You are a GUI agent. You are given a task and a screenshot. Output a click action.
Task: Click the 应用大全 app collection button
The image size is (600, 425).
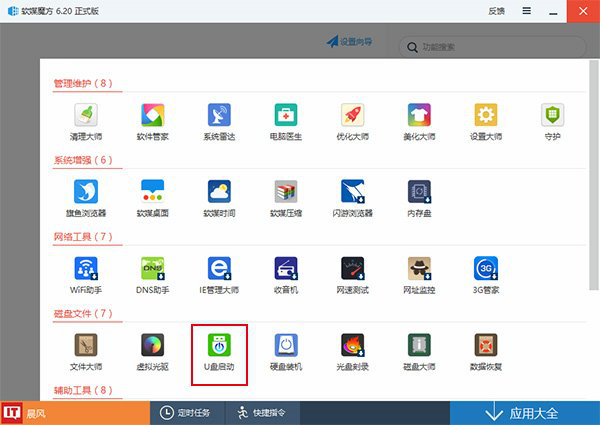(x=525, y=413)
